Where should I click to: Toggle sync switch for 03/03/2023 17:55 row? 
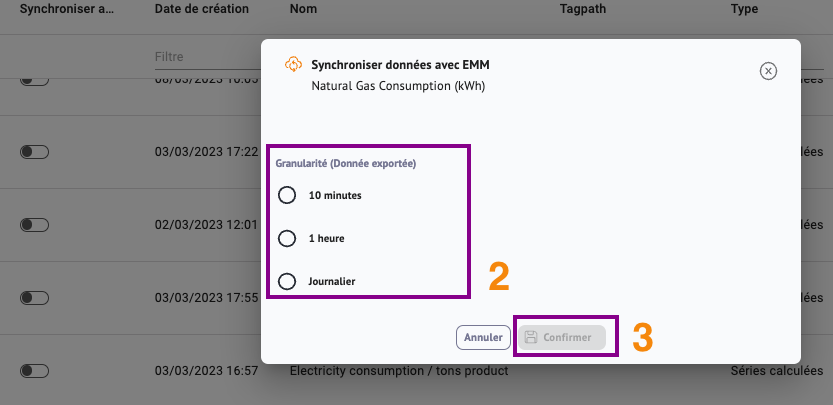[34, 298]
